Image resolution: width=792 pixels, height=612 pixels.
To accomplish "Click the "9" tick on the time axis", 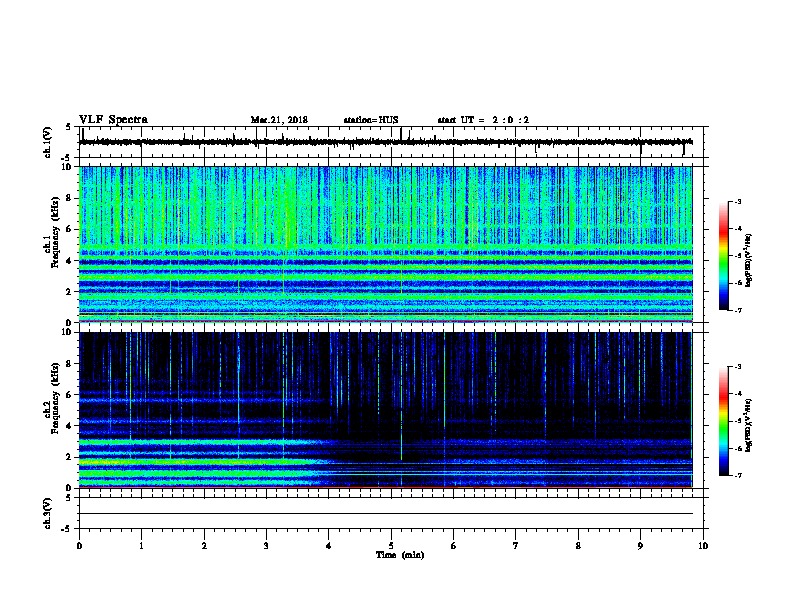I will (640, 546).
